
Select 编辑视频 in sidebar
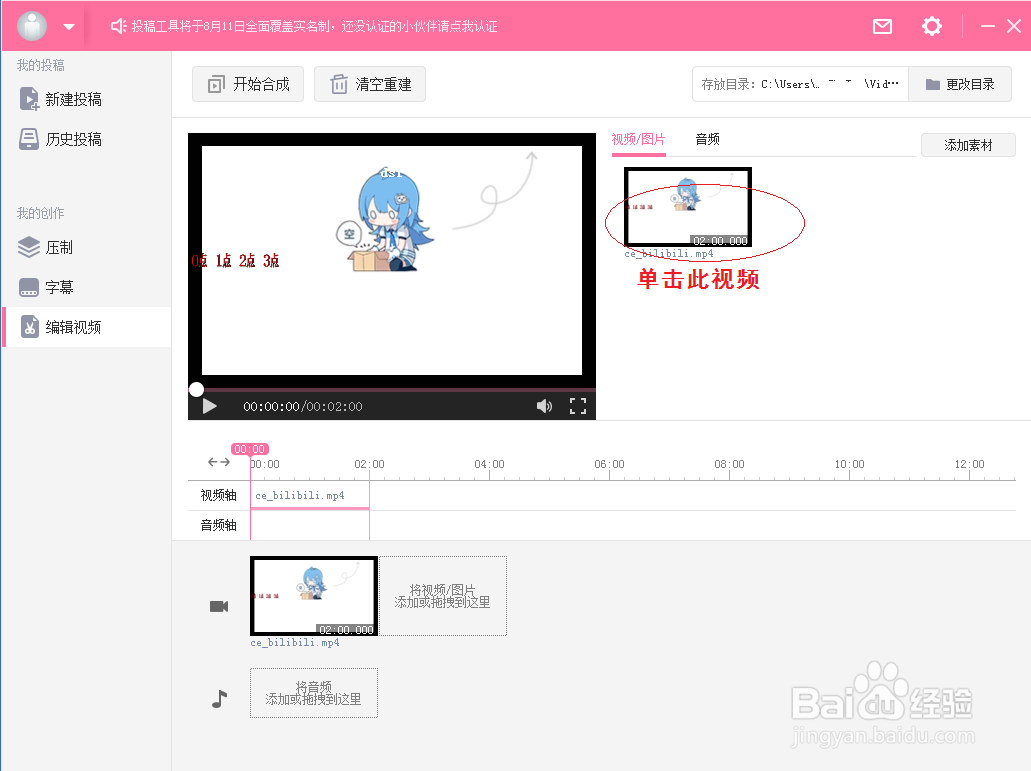coord(87,327)
